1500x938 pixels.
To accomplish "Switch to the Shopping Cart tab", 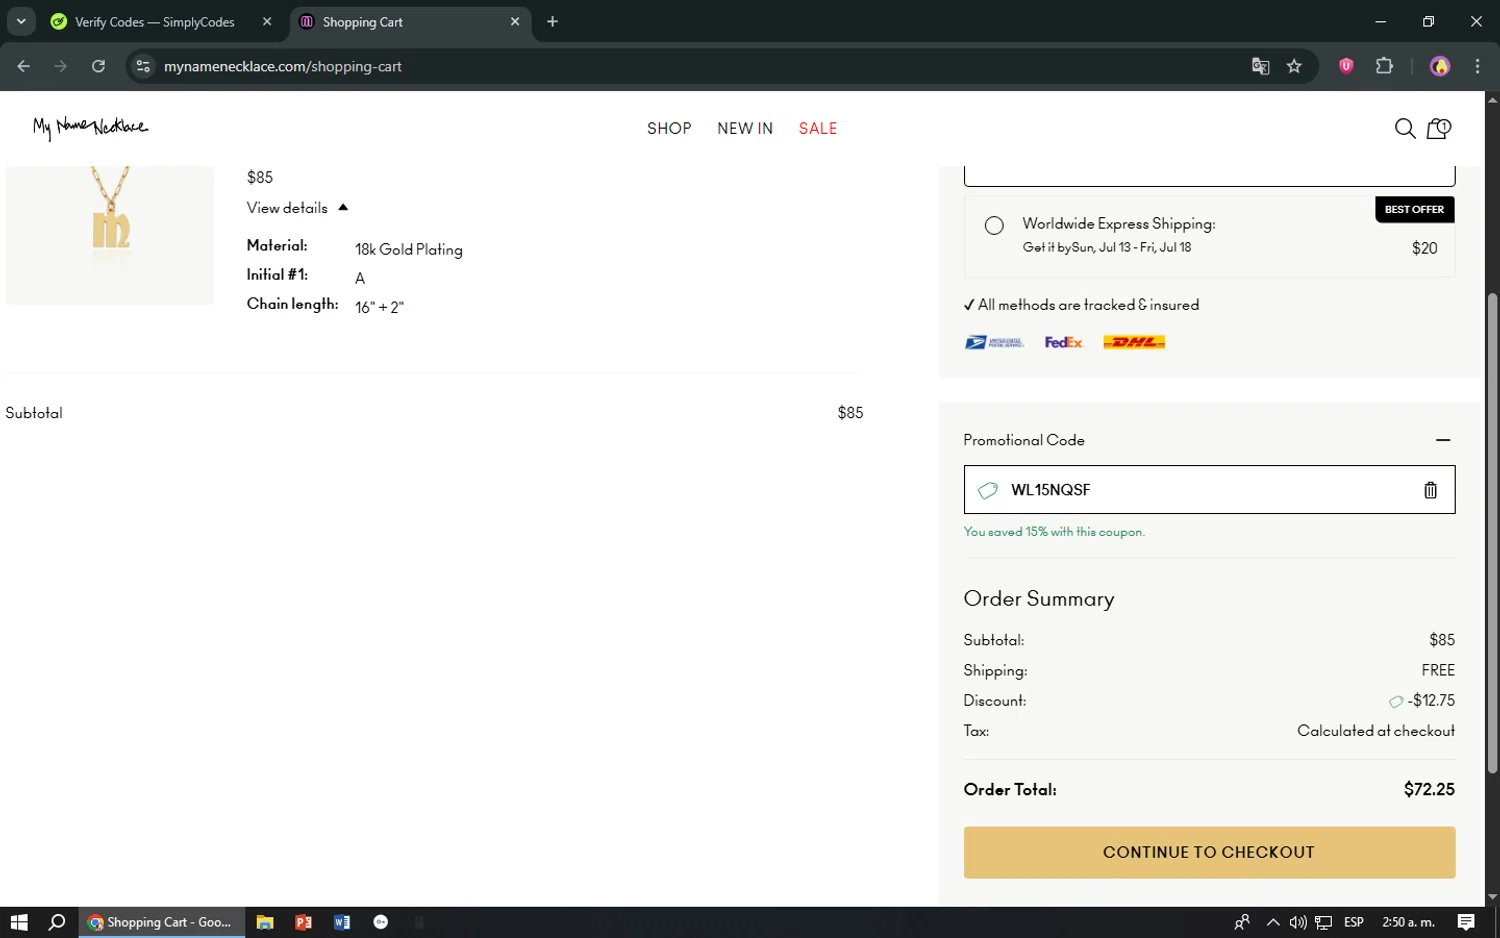I will pyautogui.click(x=410, y=22).
